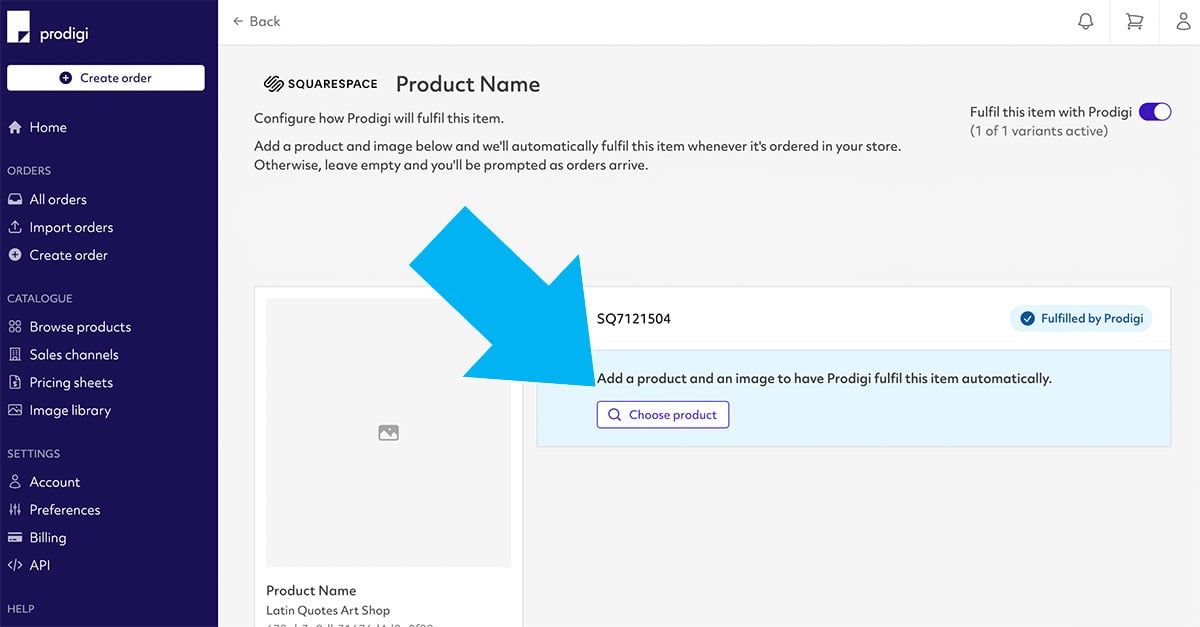Click the Squarespace logo
The image size is (1200, 627).
pyautogui.click(x=320, y=84)
